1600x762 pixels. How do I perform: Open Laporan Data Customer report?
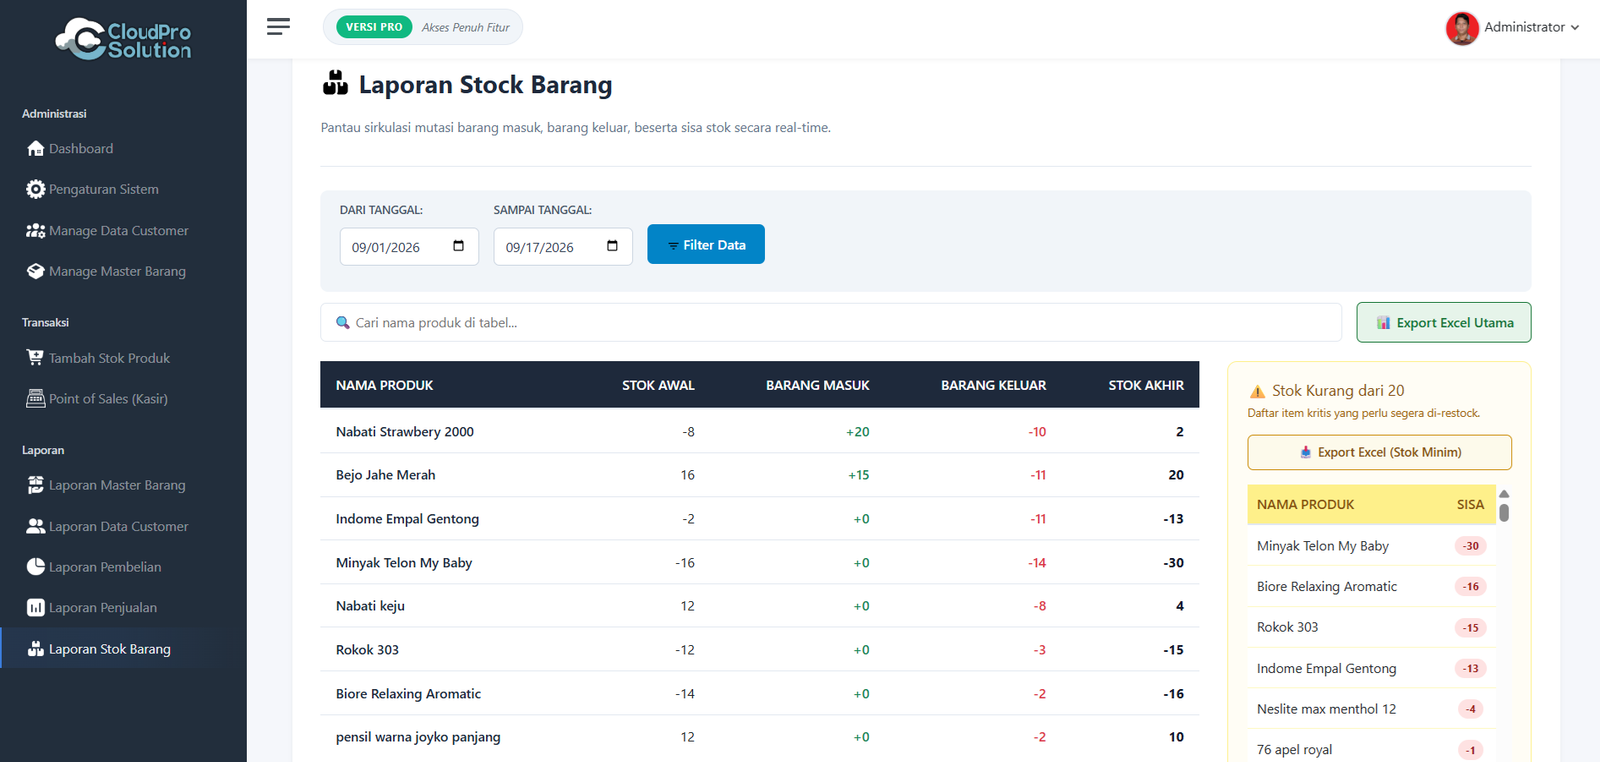pos(119,526)
